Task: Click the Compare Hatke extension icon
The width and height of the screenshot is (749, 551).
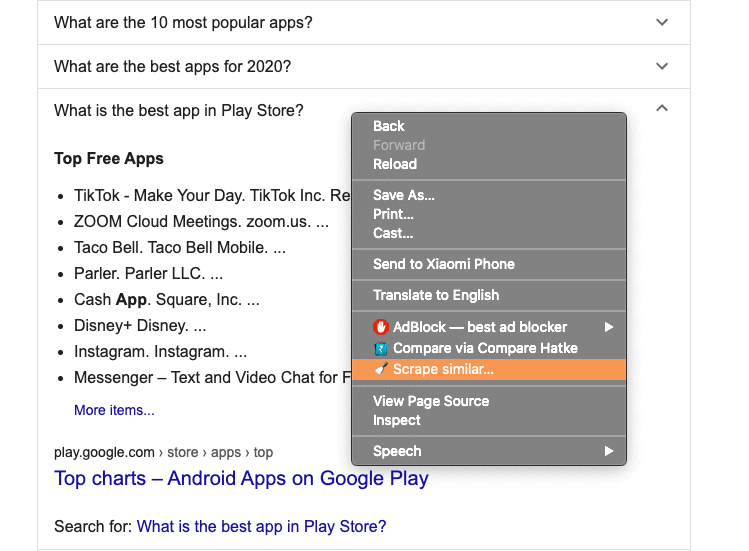Action: point(381,348)
